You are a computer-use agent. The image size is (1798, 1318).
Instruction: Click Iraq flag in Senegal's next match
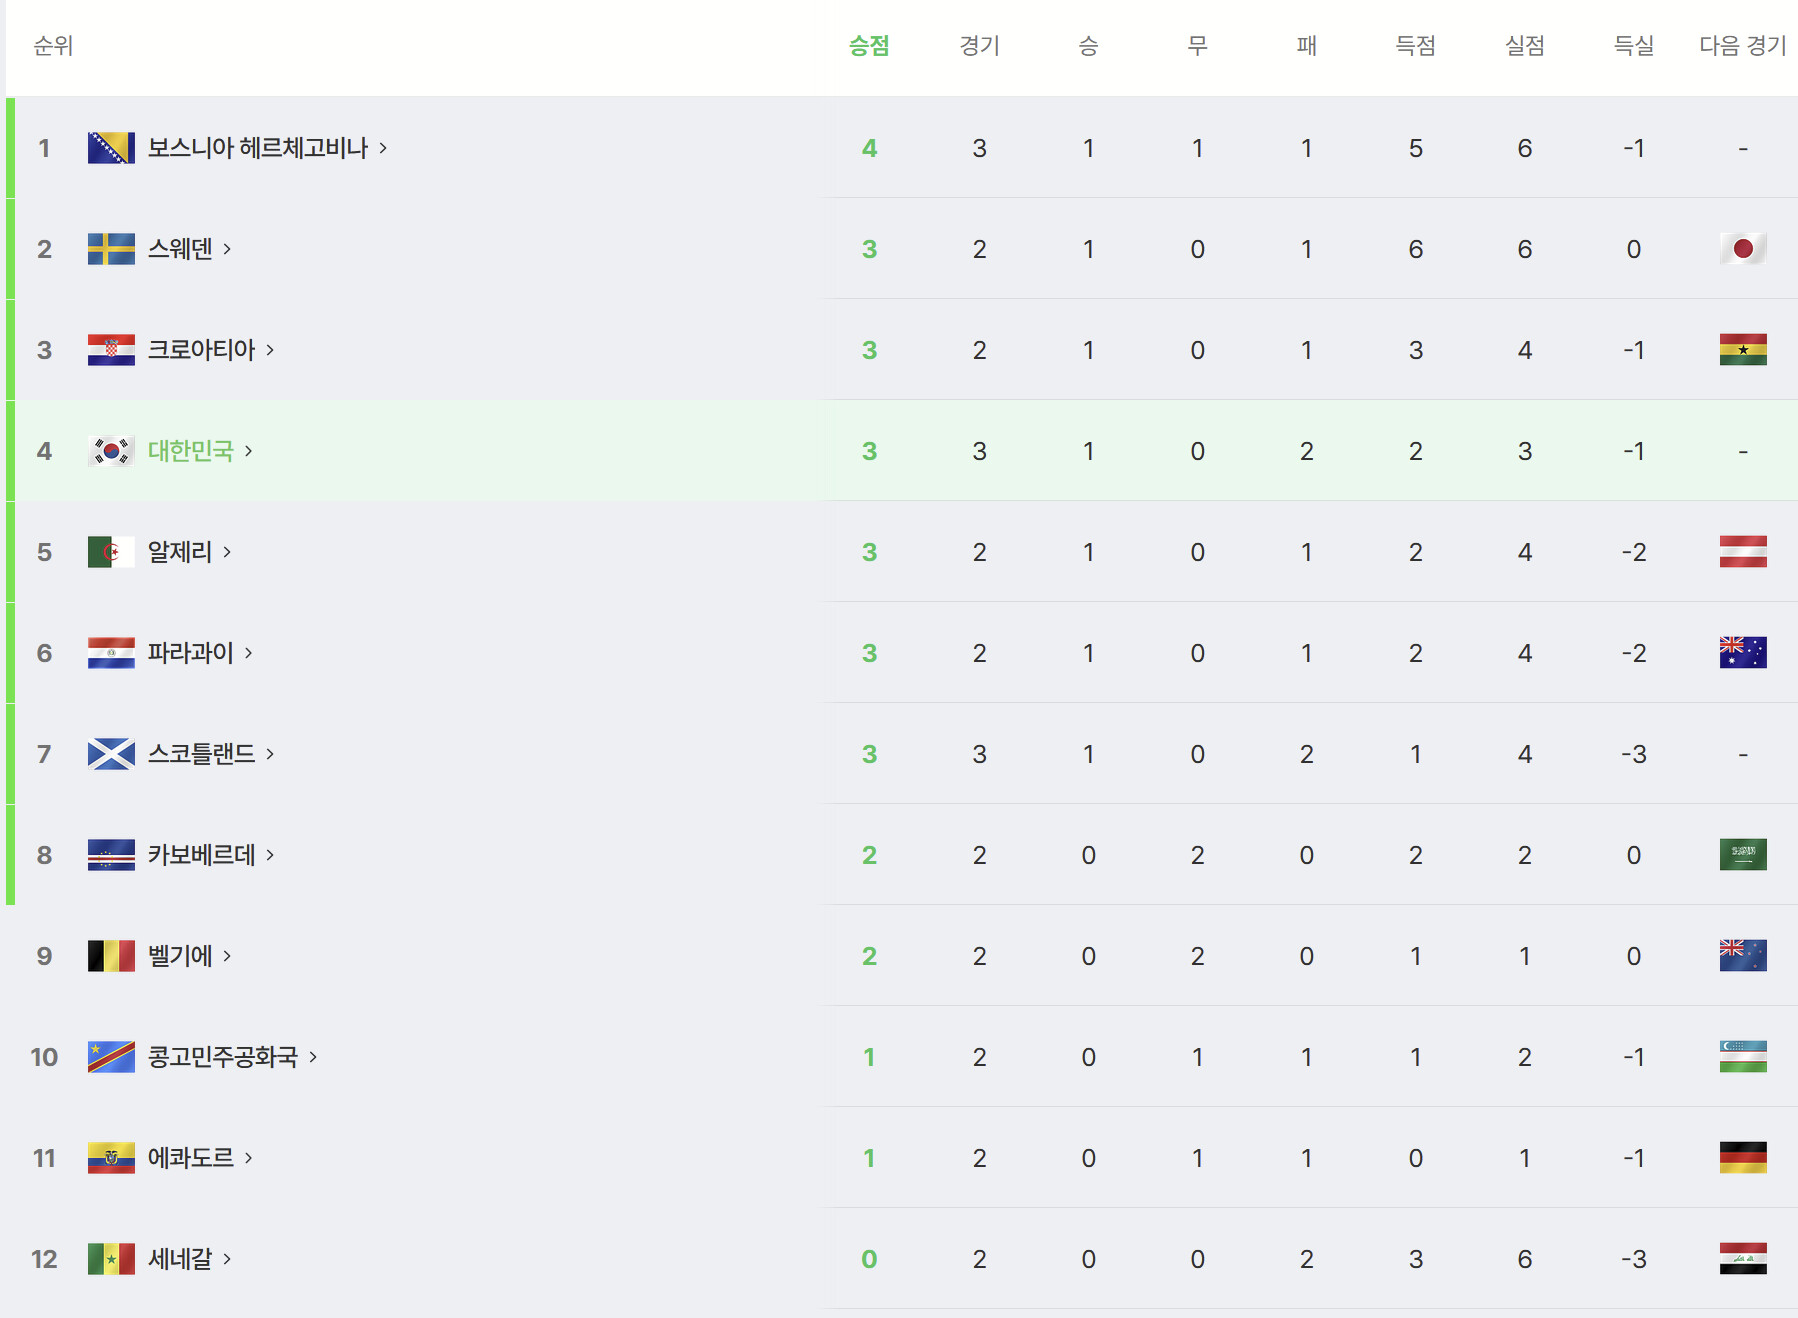coord(1743,1259)
